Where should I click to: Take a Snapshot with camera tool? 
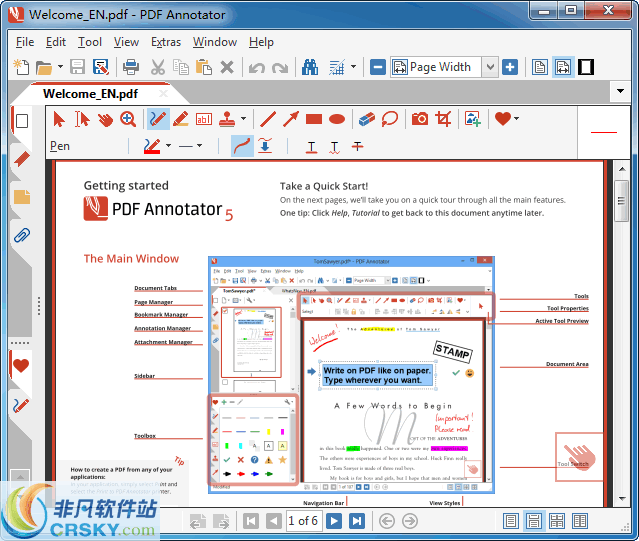(x=420, y=119)
